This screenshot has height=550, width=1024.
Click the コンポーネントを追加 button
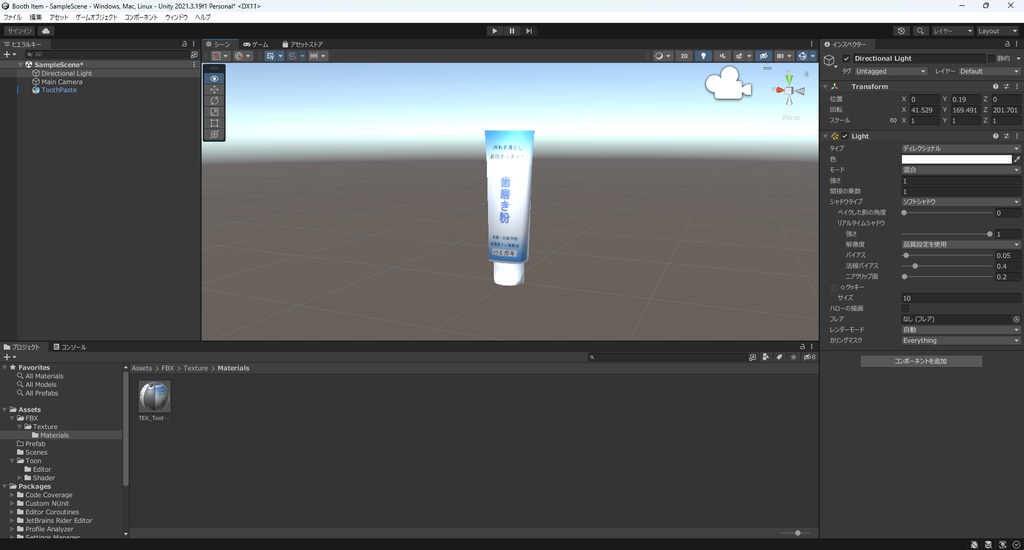point(921,361)
